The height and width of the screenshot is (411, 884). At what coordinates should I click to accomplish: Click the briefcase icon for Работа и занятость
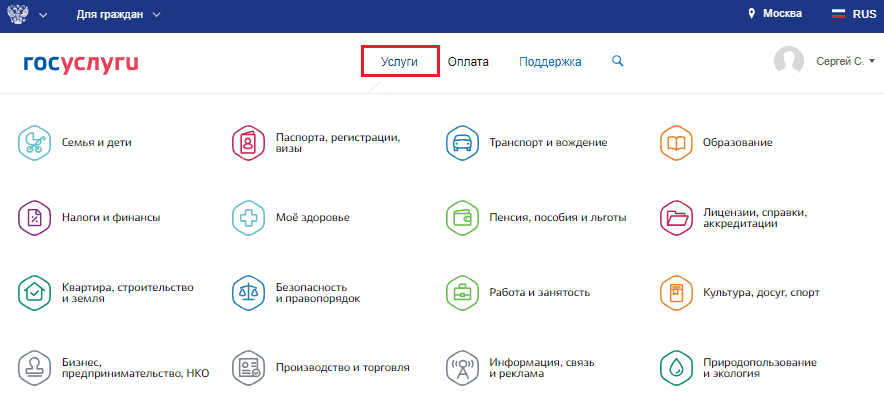[x=462, y=293]
